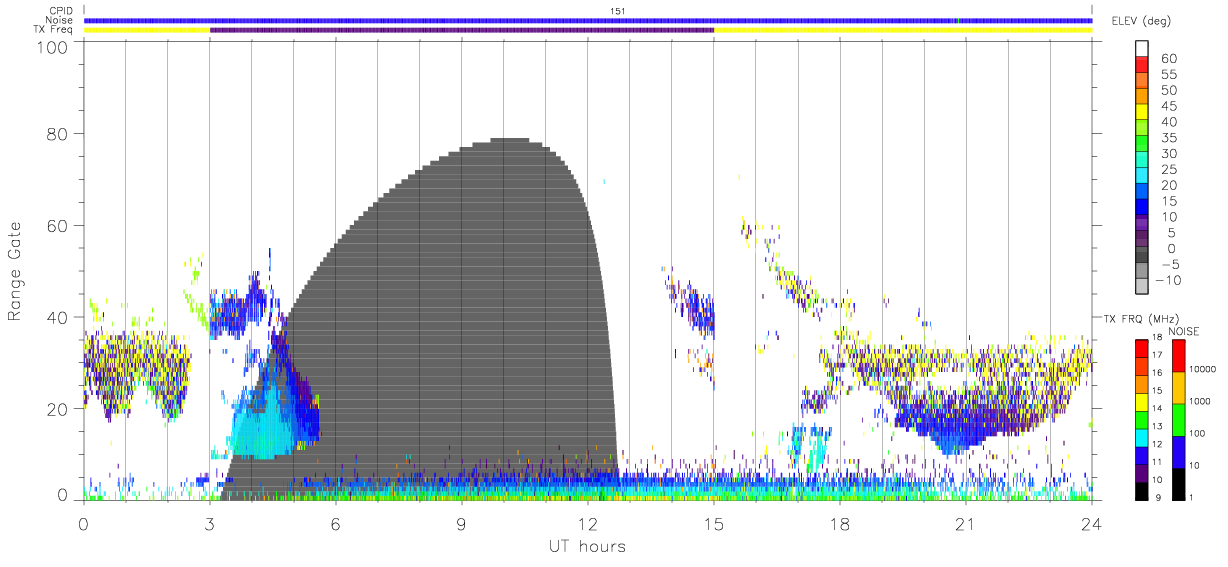Click yellow swatch in ELEV colorbar

[1141, 112]
